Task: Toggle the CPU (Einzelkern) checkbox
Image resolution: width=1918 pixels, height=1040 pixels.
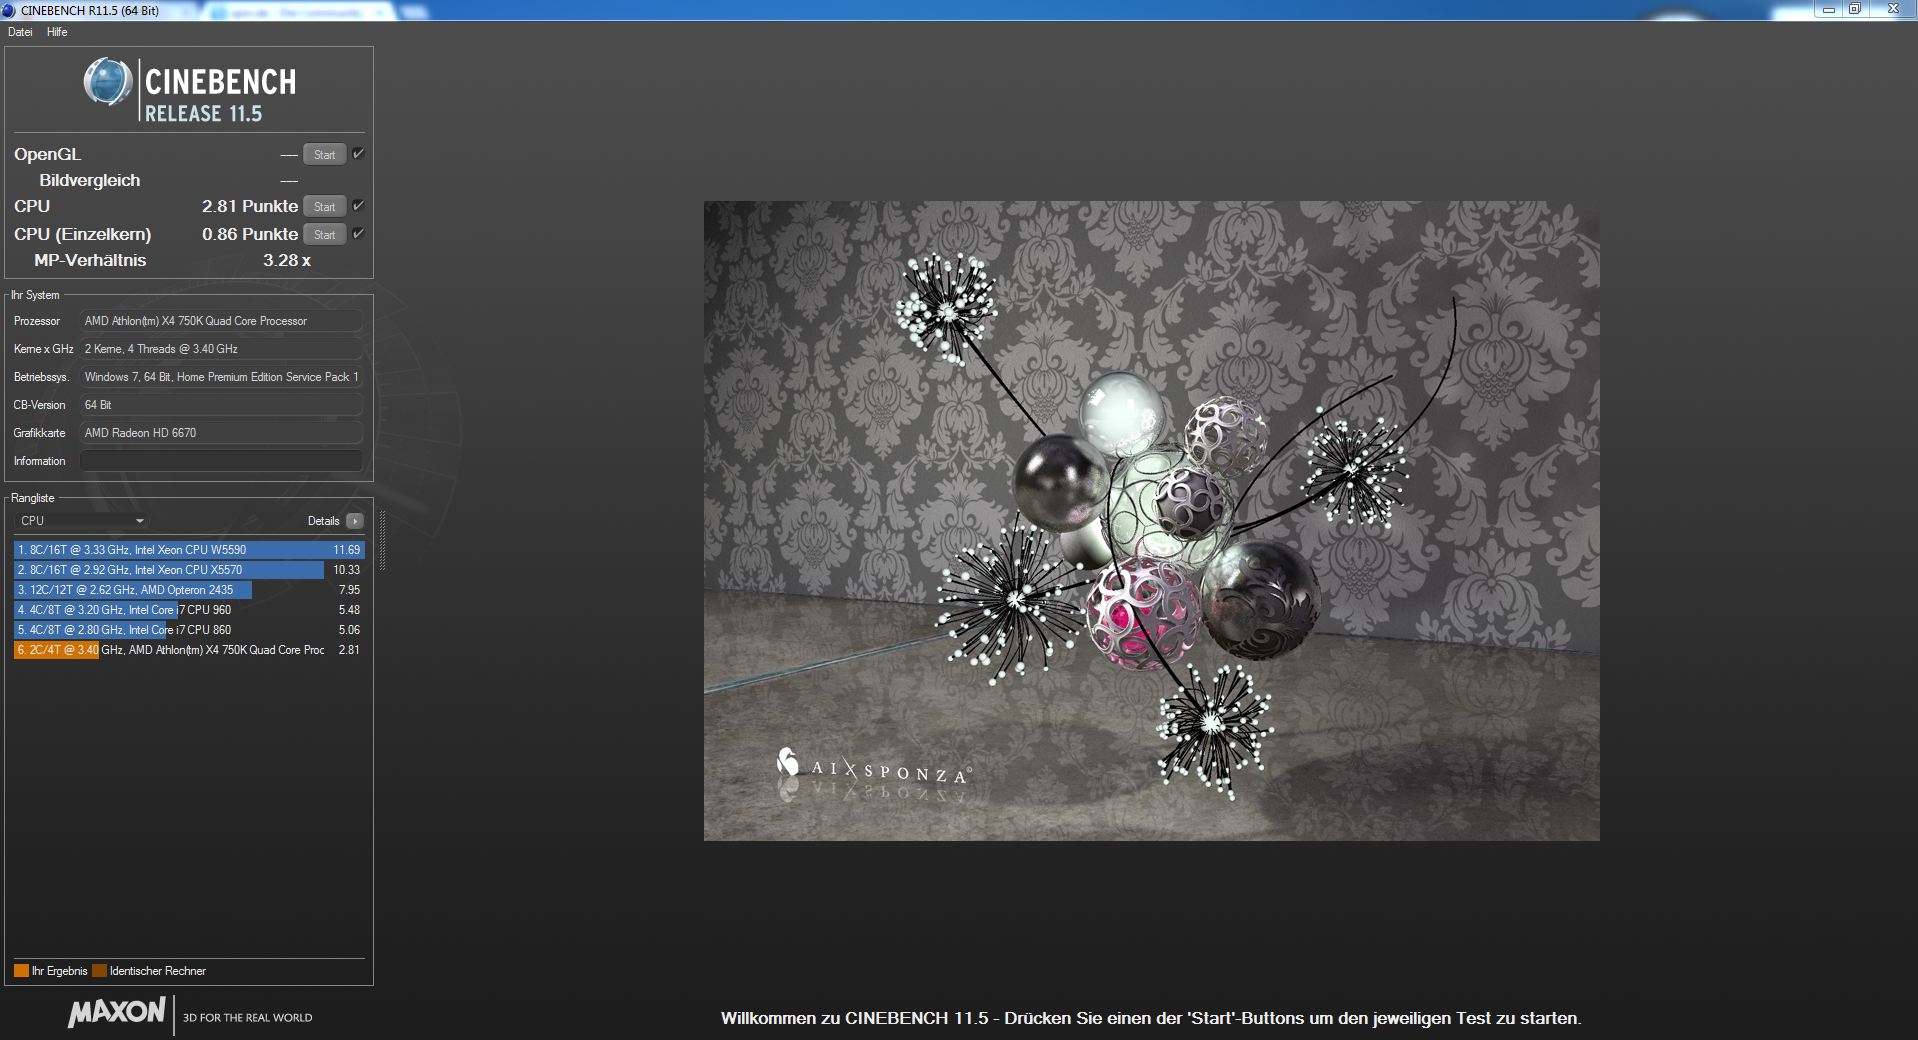Action: (x=358, y=234)
